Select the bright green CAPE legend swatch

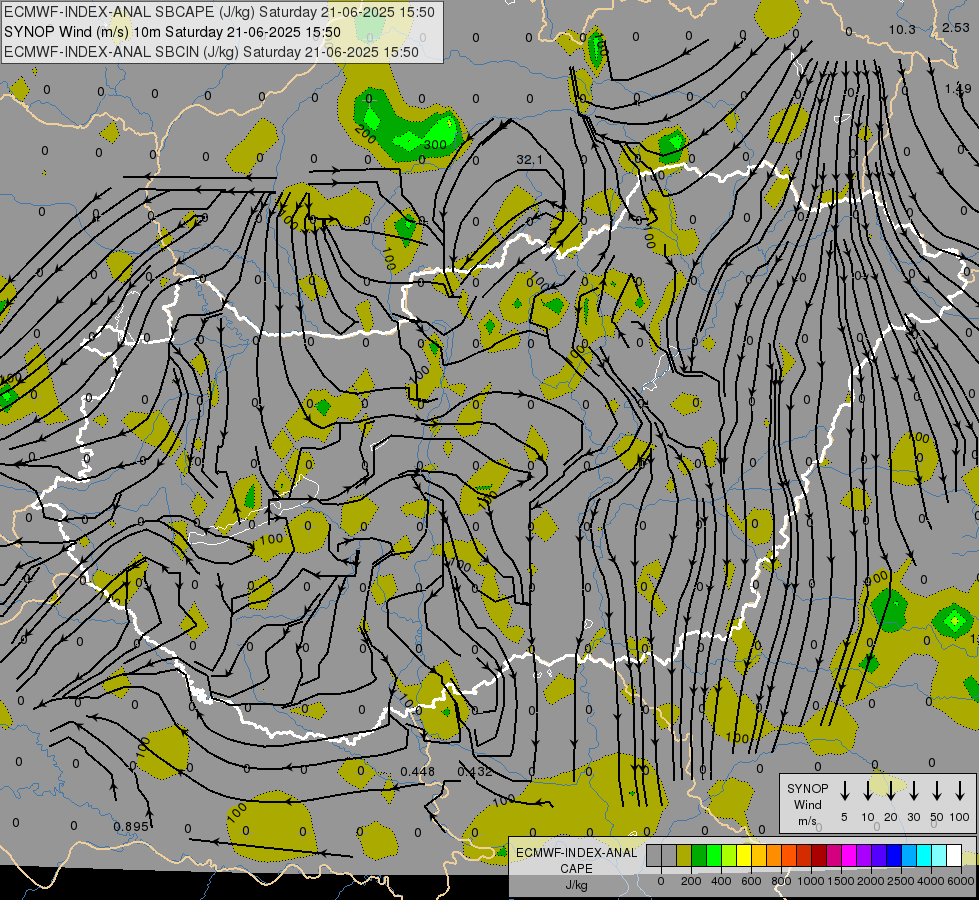(x=714, y=855)
